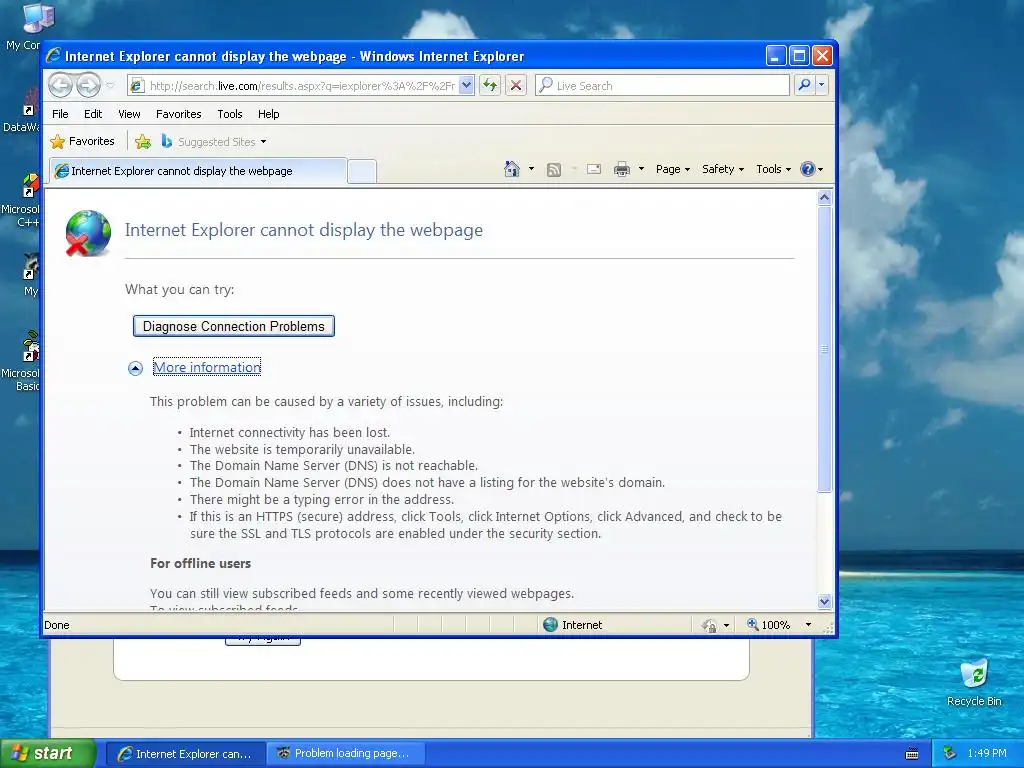Screen dimensions: 1024x768
Task: Click the 1:49 PM clock
Action: (987, 753)
